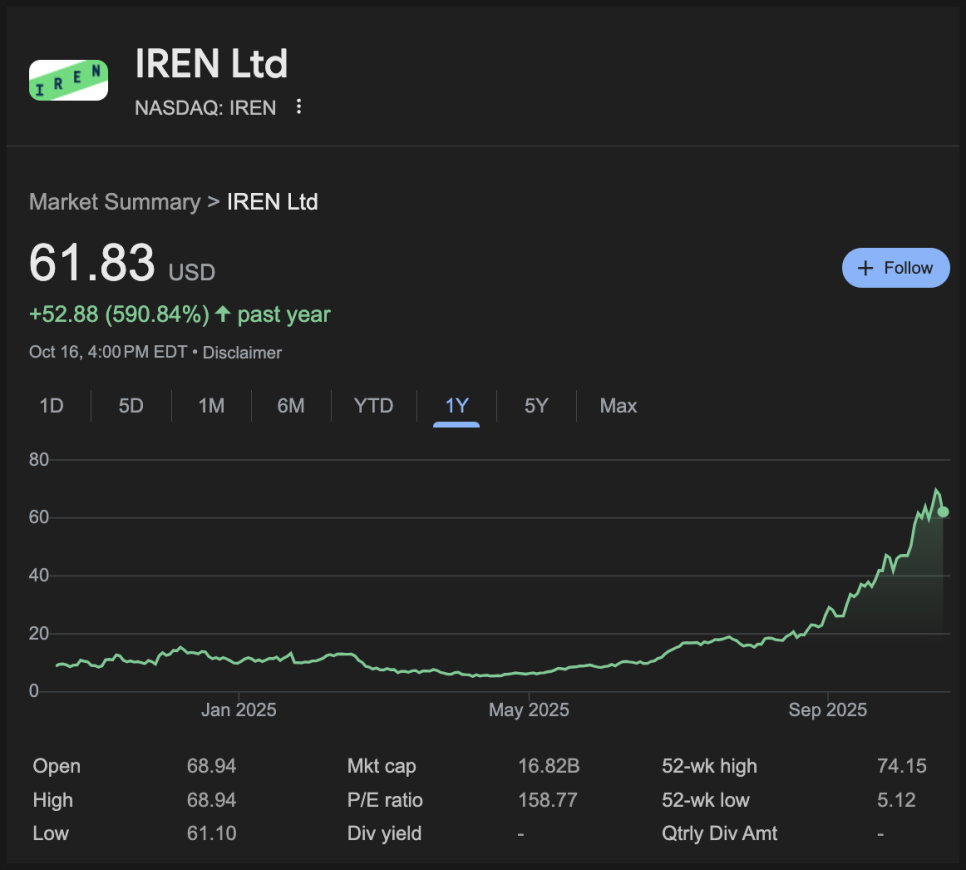The width and height of the screenshot is (966, 870).
Task: Click the P/E ratio label
Action: (x=384, y=800)
